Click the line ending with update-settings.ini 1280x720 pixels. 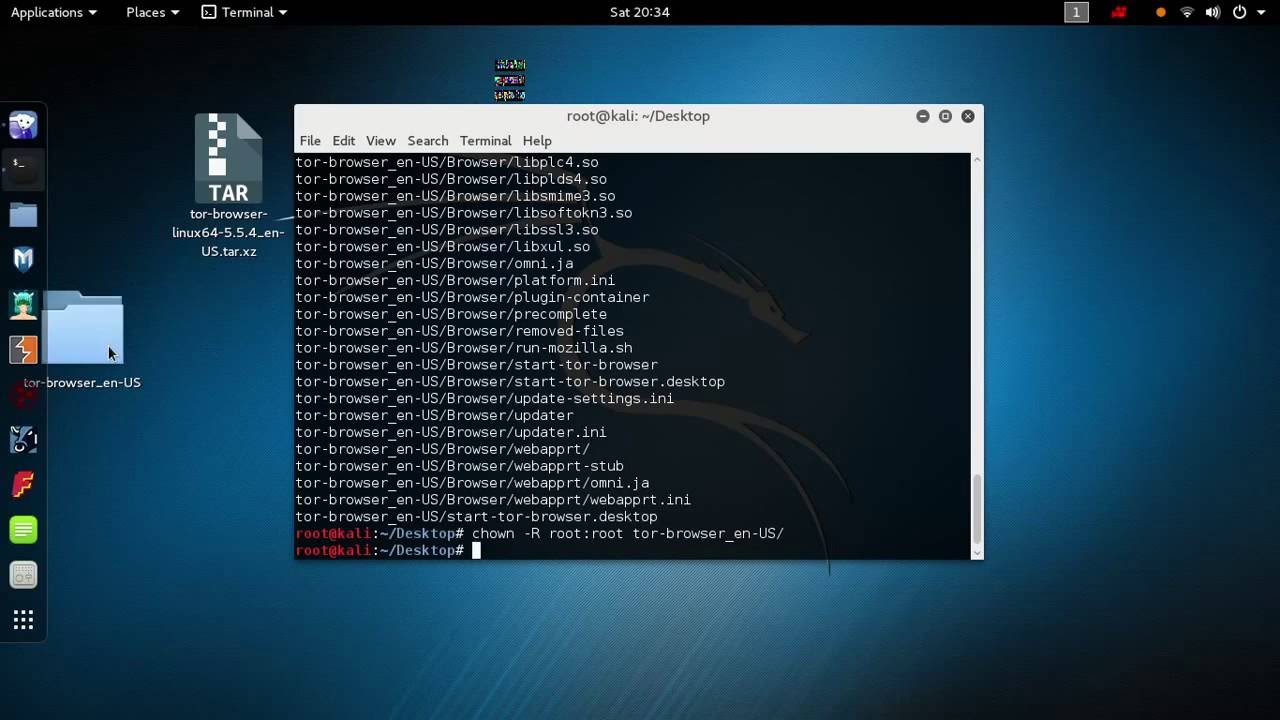pos(485,399)
